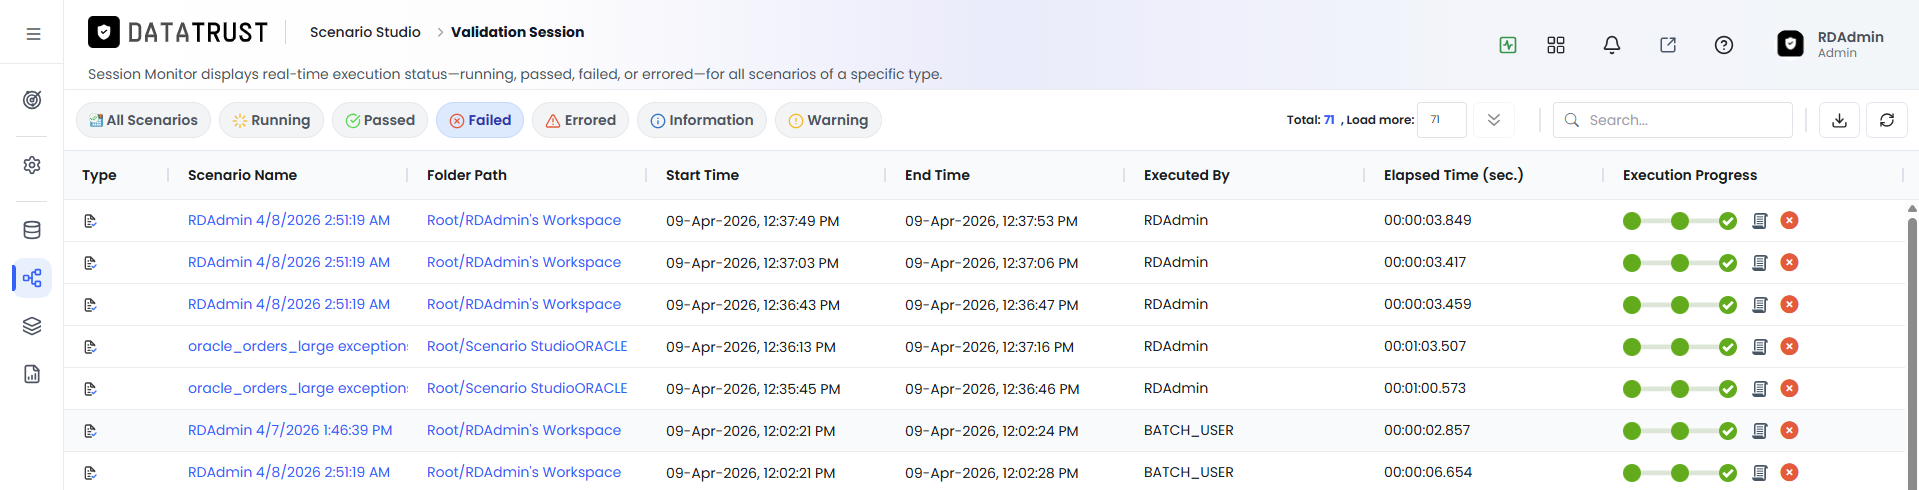Image resolution: width=1919 pixels, height=490 pixels.
Task: Open Root/RDAdmin's Workspace path in 12:37:03 row
Action: coord(524,262)
